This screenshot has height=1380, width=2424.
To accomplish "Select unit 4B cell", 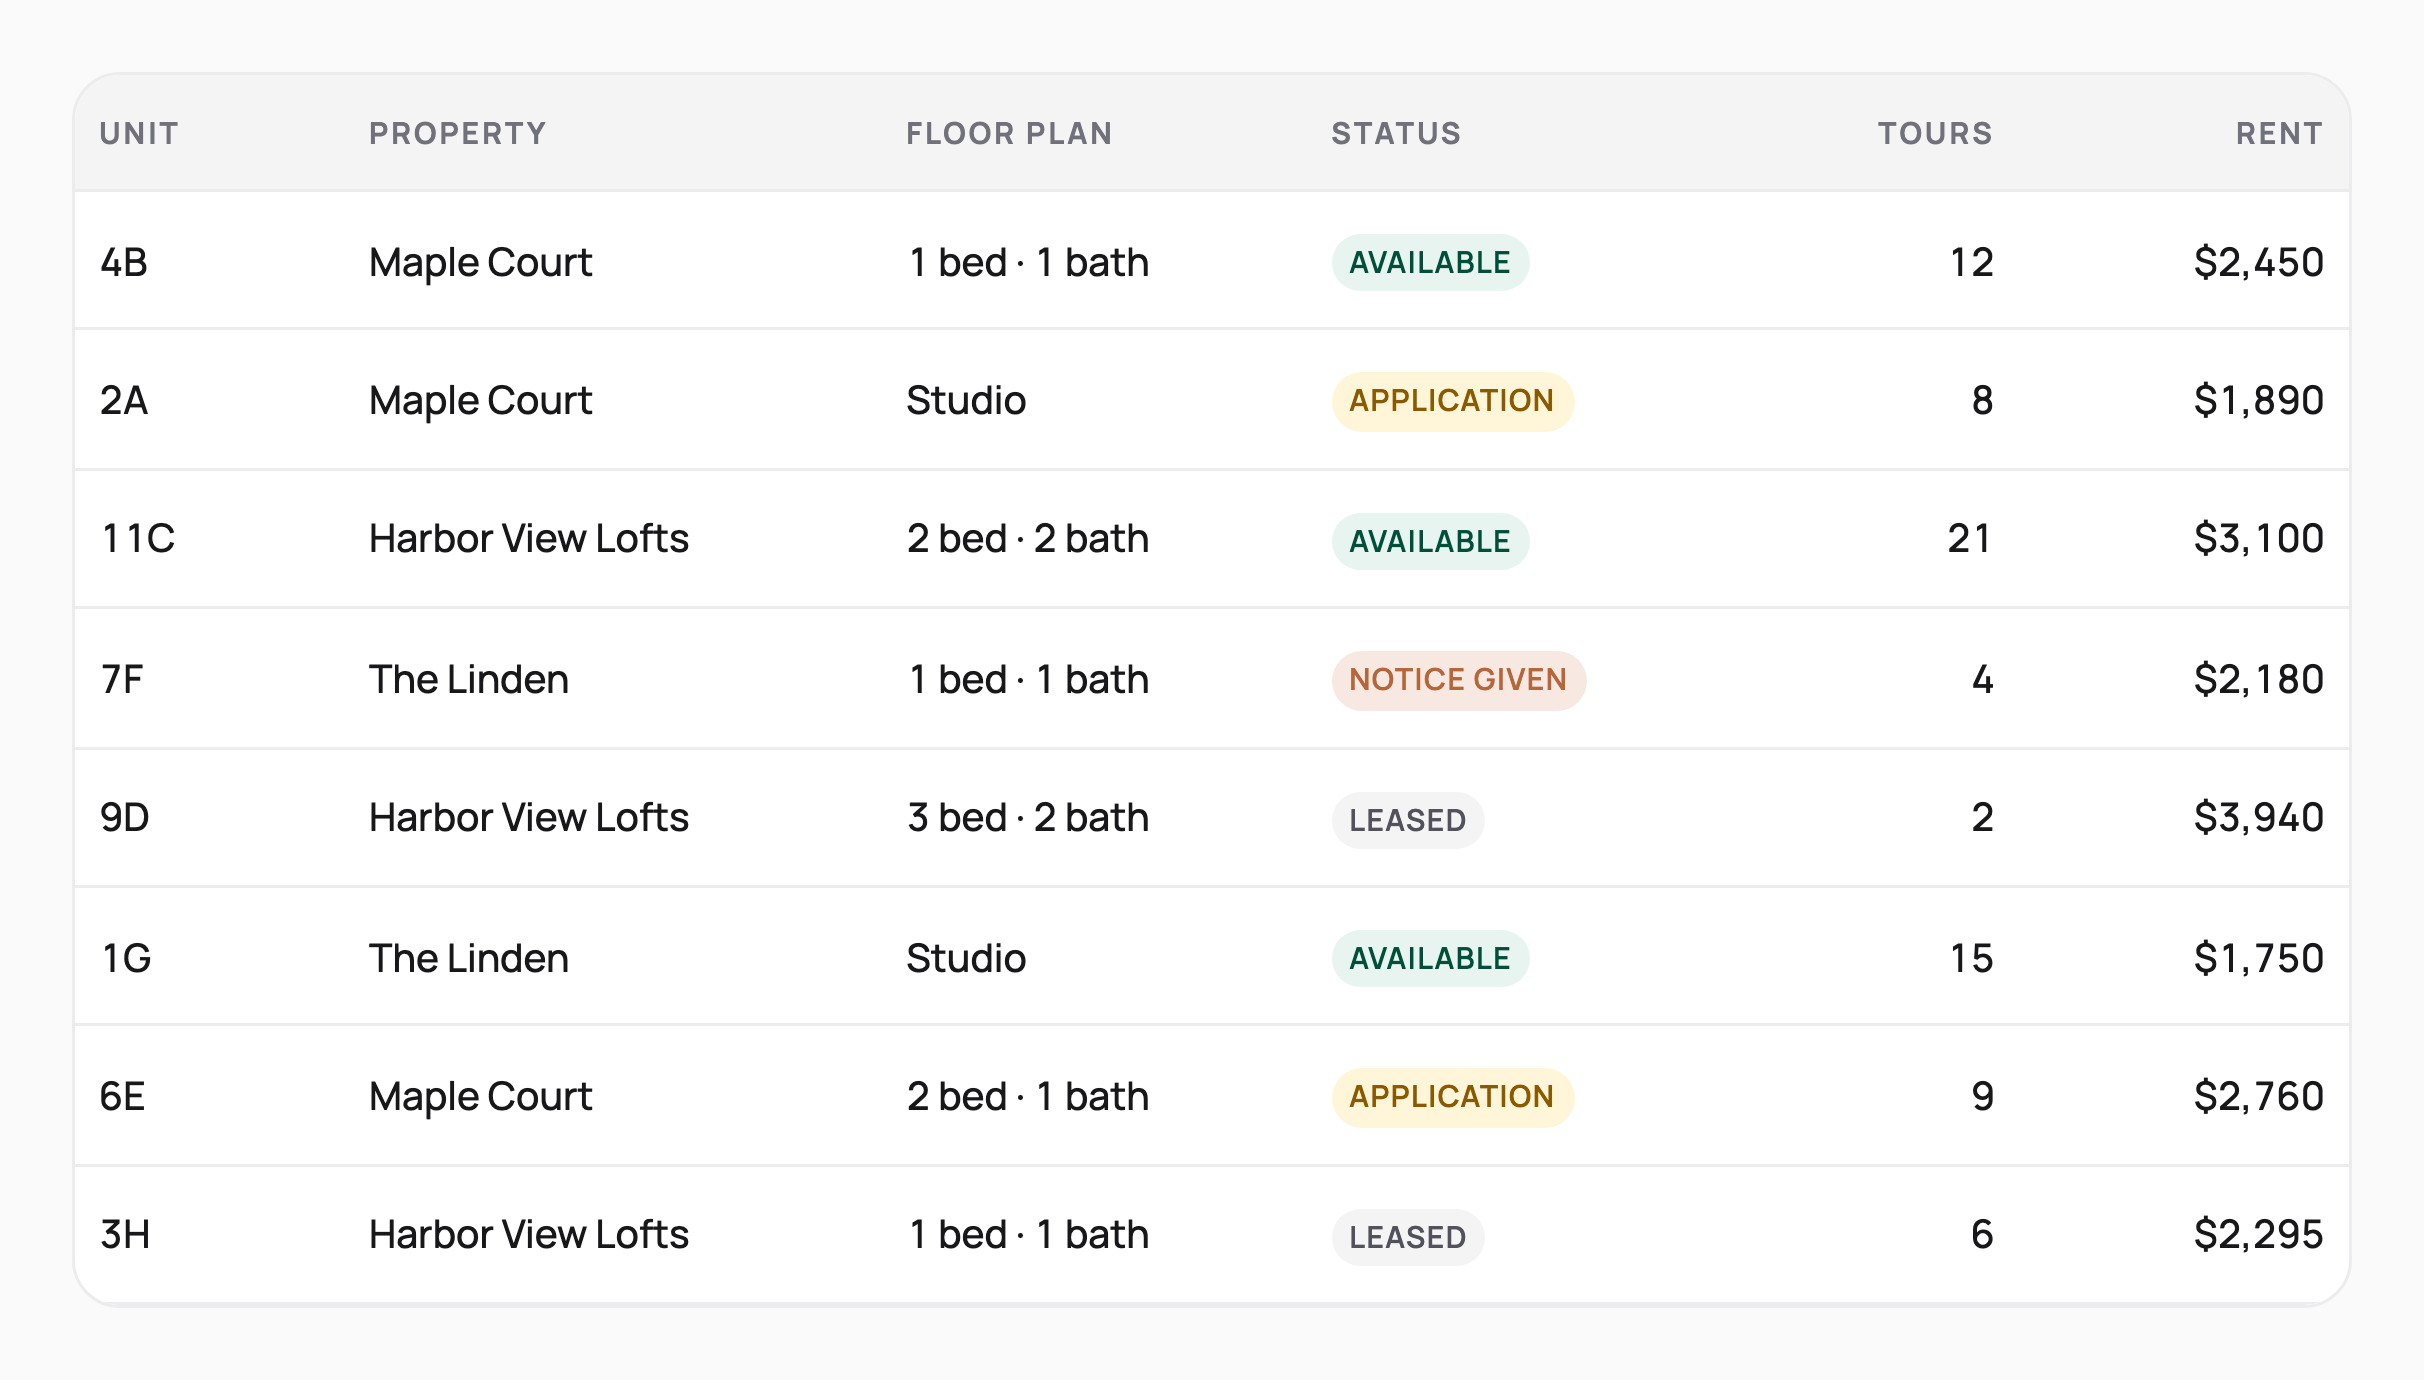I will pos(124,262).
